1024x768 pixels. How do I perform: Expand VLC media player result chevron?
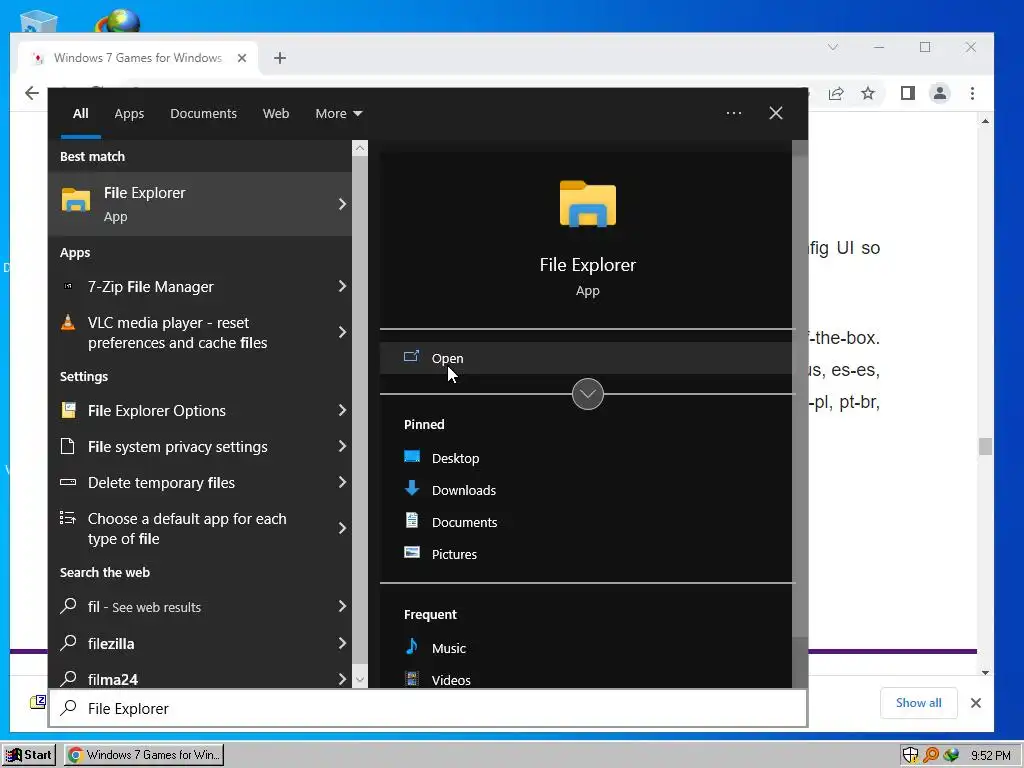pyautogui.click(x=342, y=332)
